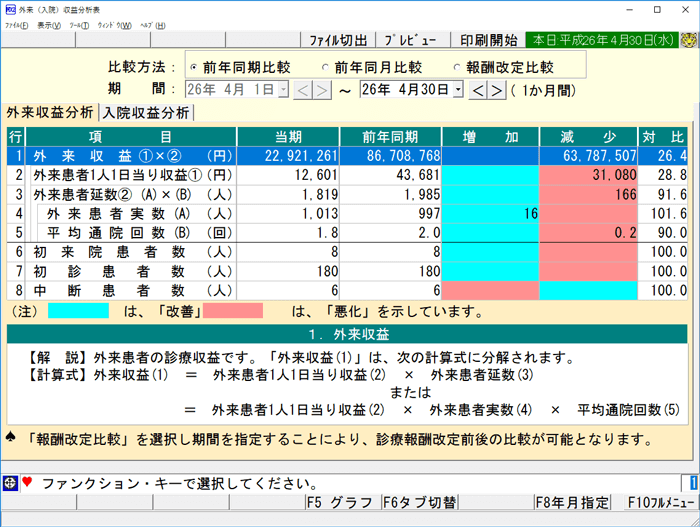Switch to 入院収益分析 tab

click(146, 112)
